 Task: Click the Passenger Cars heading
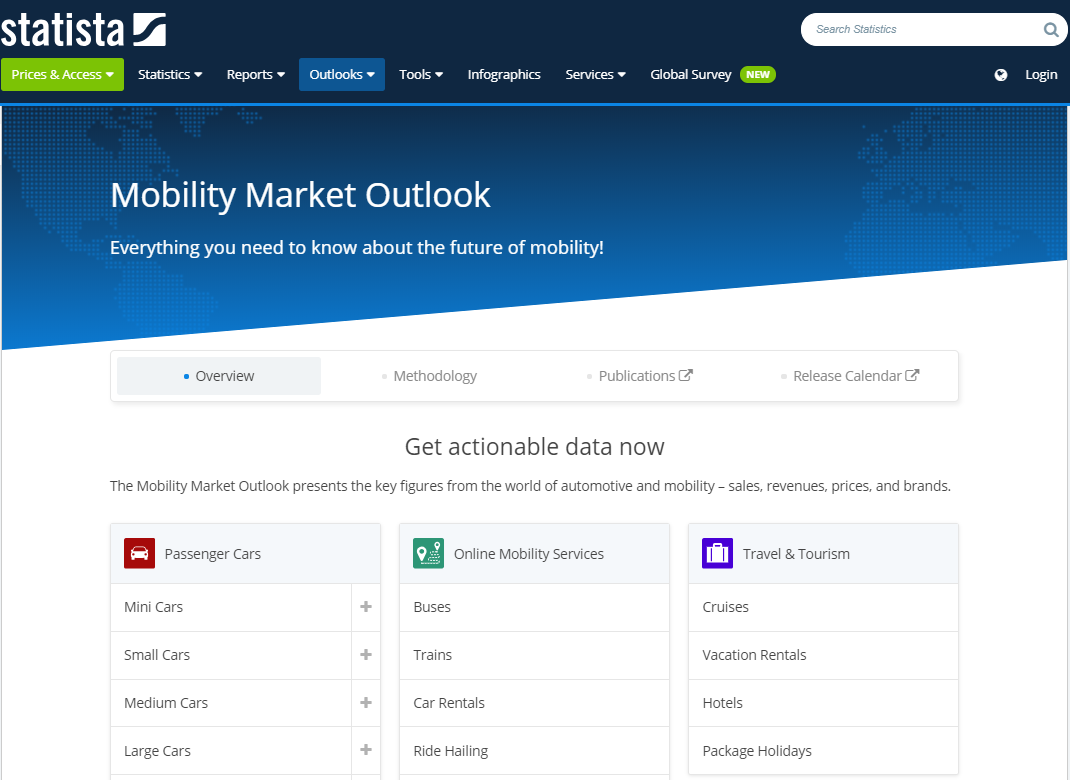pos(212,554)
